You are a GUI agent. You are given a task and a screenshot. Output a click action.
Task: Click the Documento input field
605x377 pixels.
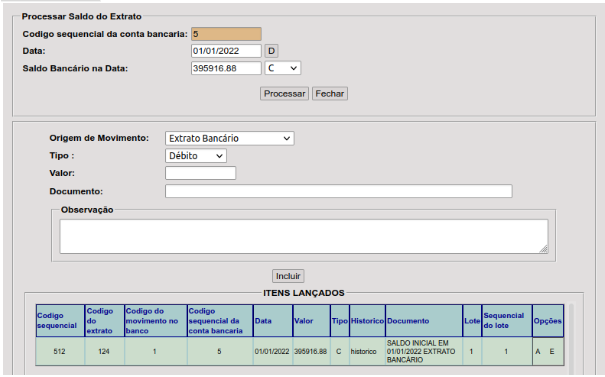(338, 191)
